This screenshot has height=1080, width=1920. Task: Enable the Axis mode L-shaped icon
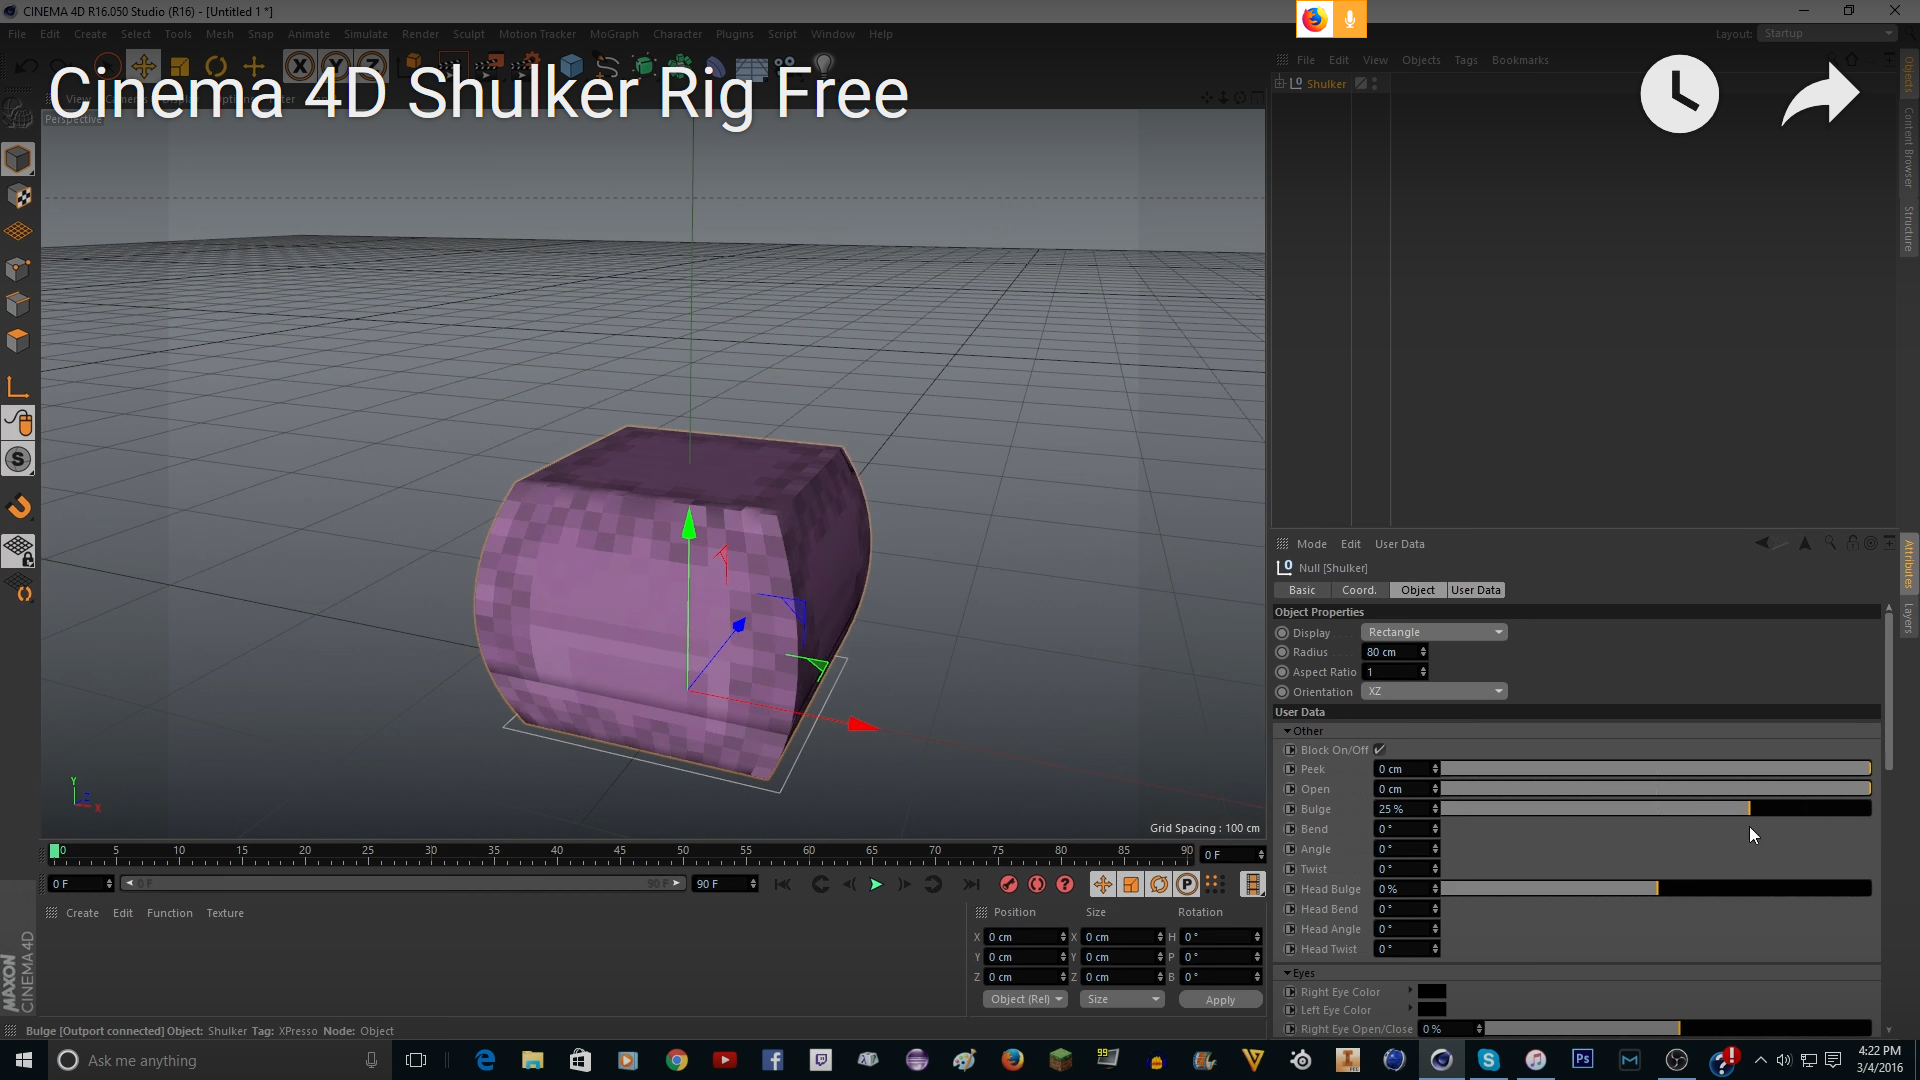pos(18,387)
